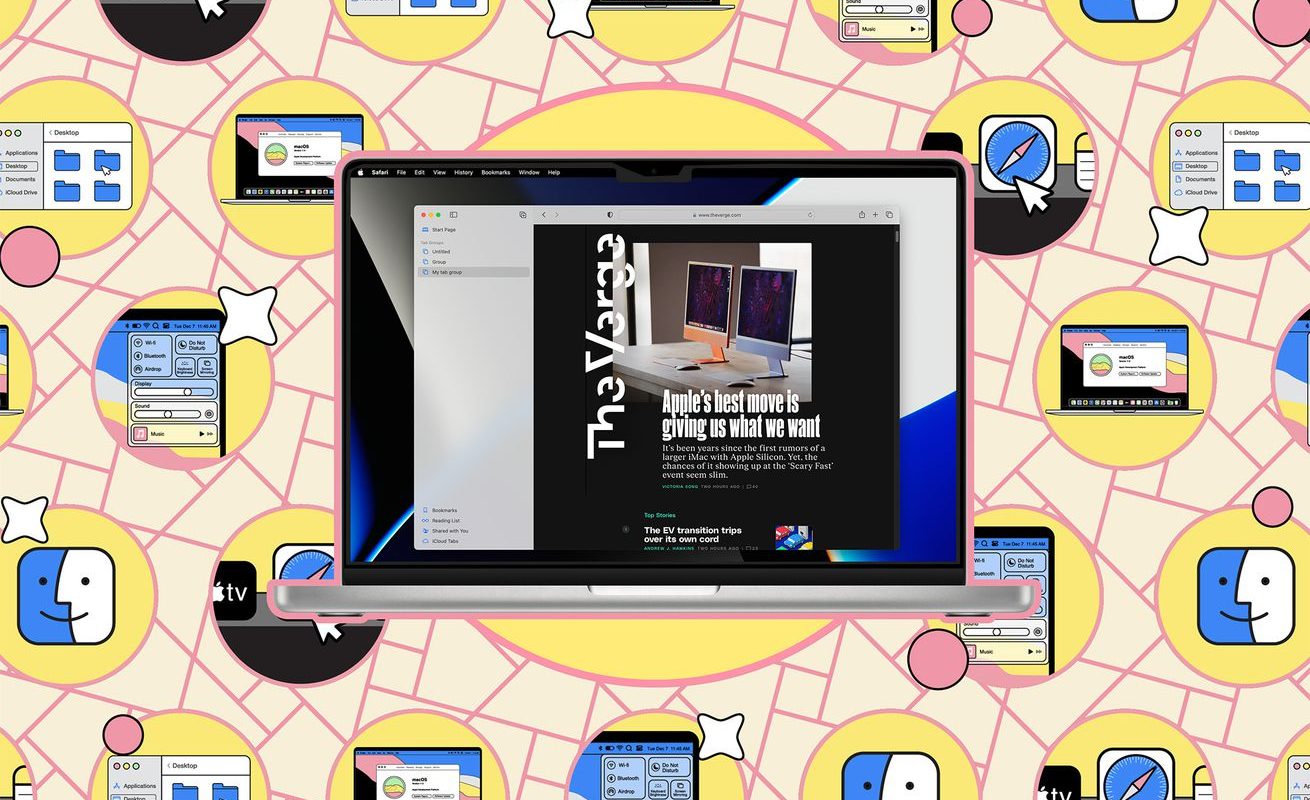Screen dimensions: 1310x800
Task: Click the Top Stories heading
Action: pos(659,515)
